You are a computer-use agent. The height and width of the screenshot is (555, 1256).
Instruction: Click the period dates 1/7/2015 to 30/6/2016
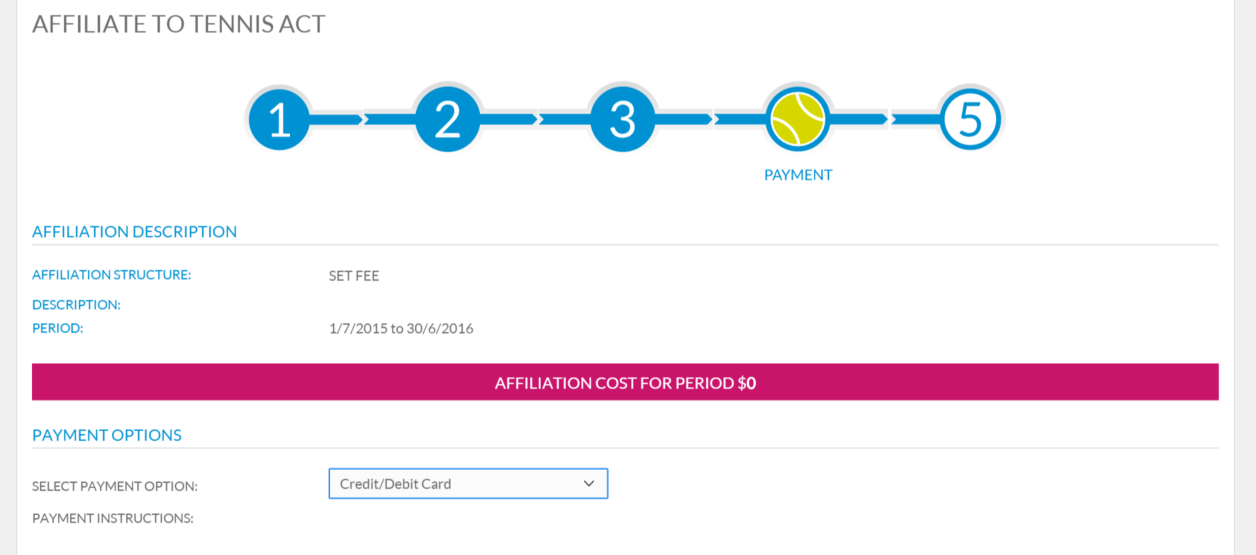click(401, 328)
